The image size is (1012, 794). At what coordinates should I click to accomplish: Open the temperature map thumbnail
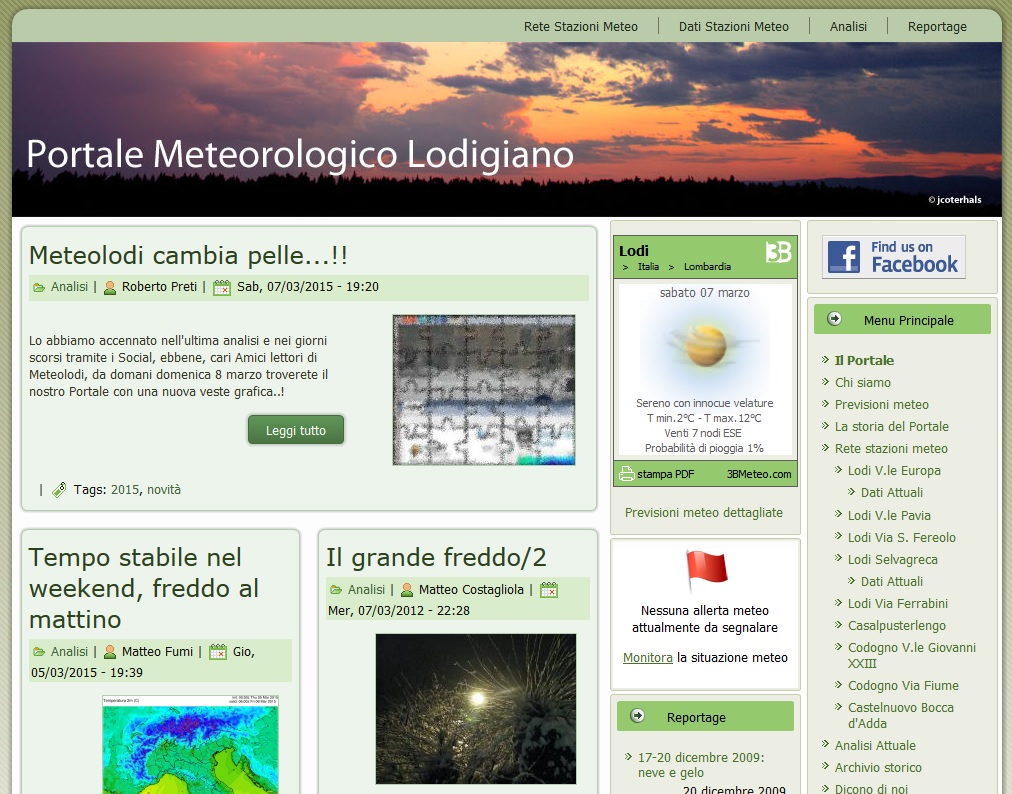(190, 744)
